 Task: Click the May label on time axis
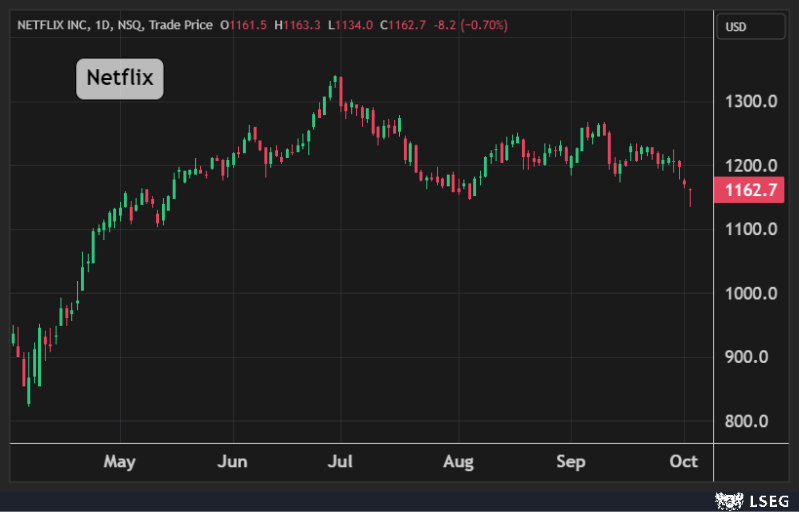119,462
